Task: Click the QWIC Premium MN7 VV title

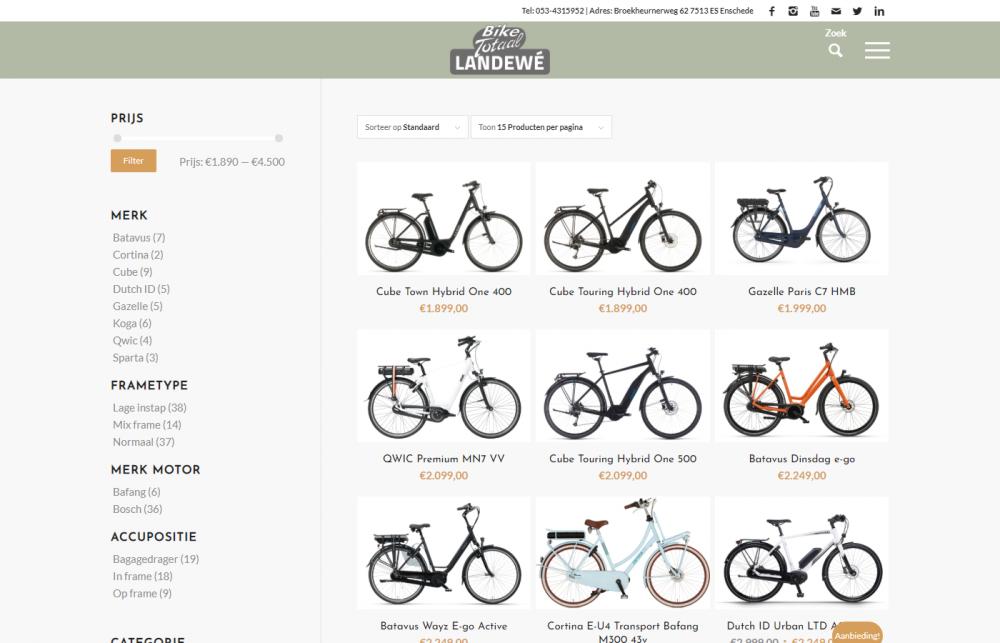Action: click(444, 459)
